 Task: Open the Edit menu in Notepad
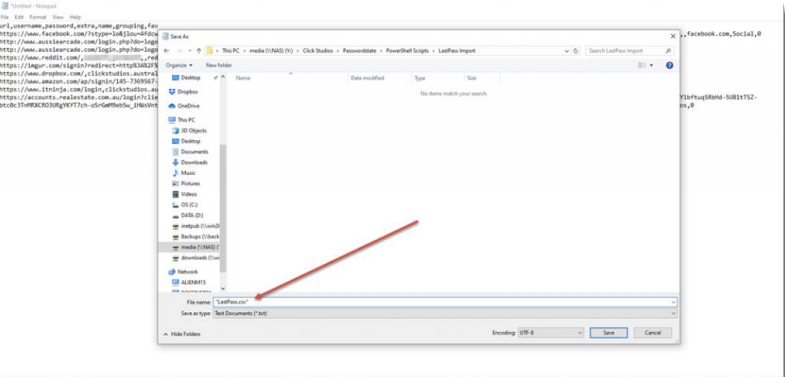pyautogui.click(x=19, y=17)
